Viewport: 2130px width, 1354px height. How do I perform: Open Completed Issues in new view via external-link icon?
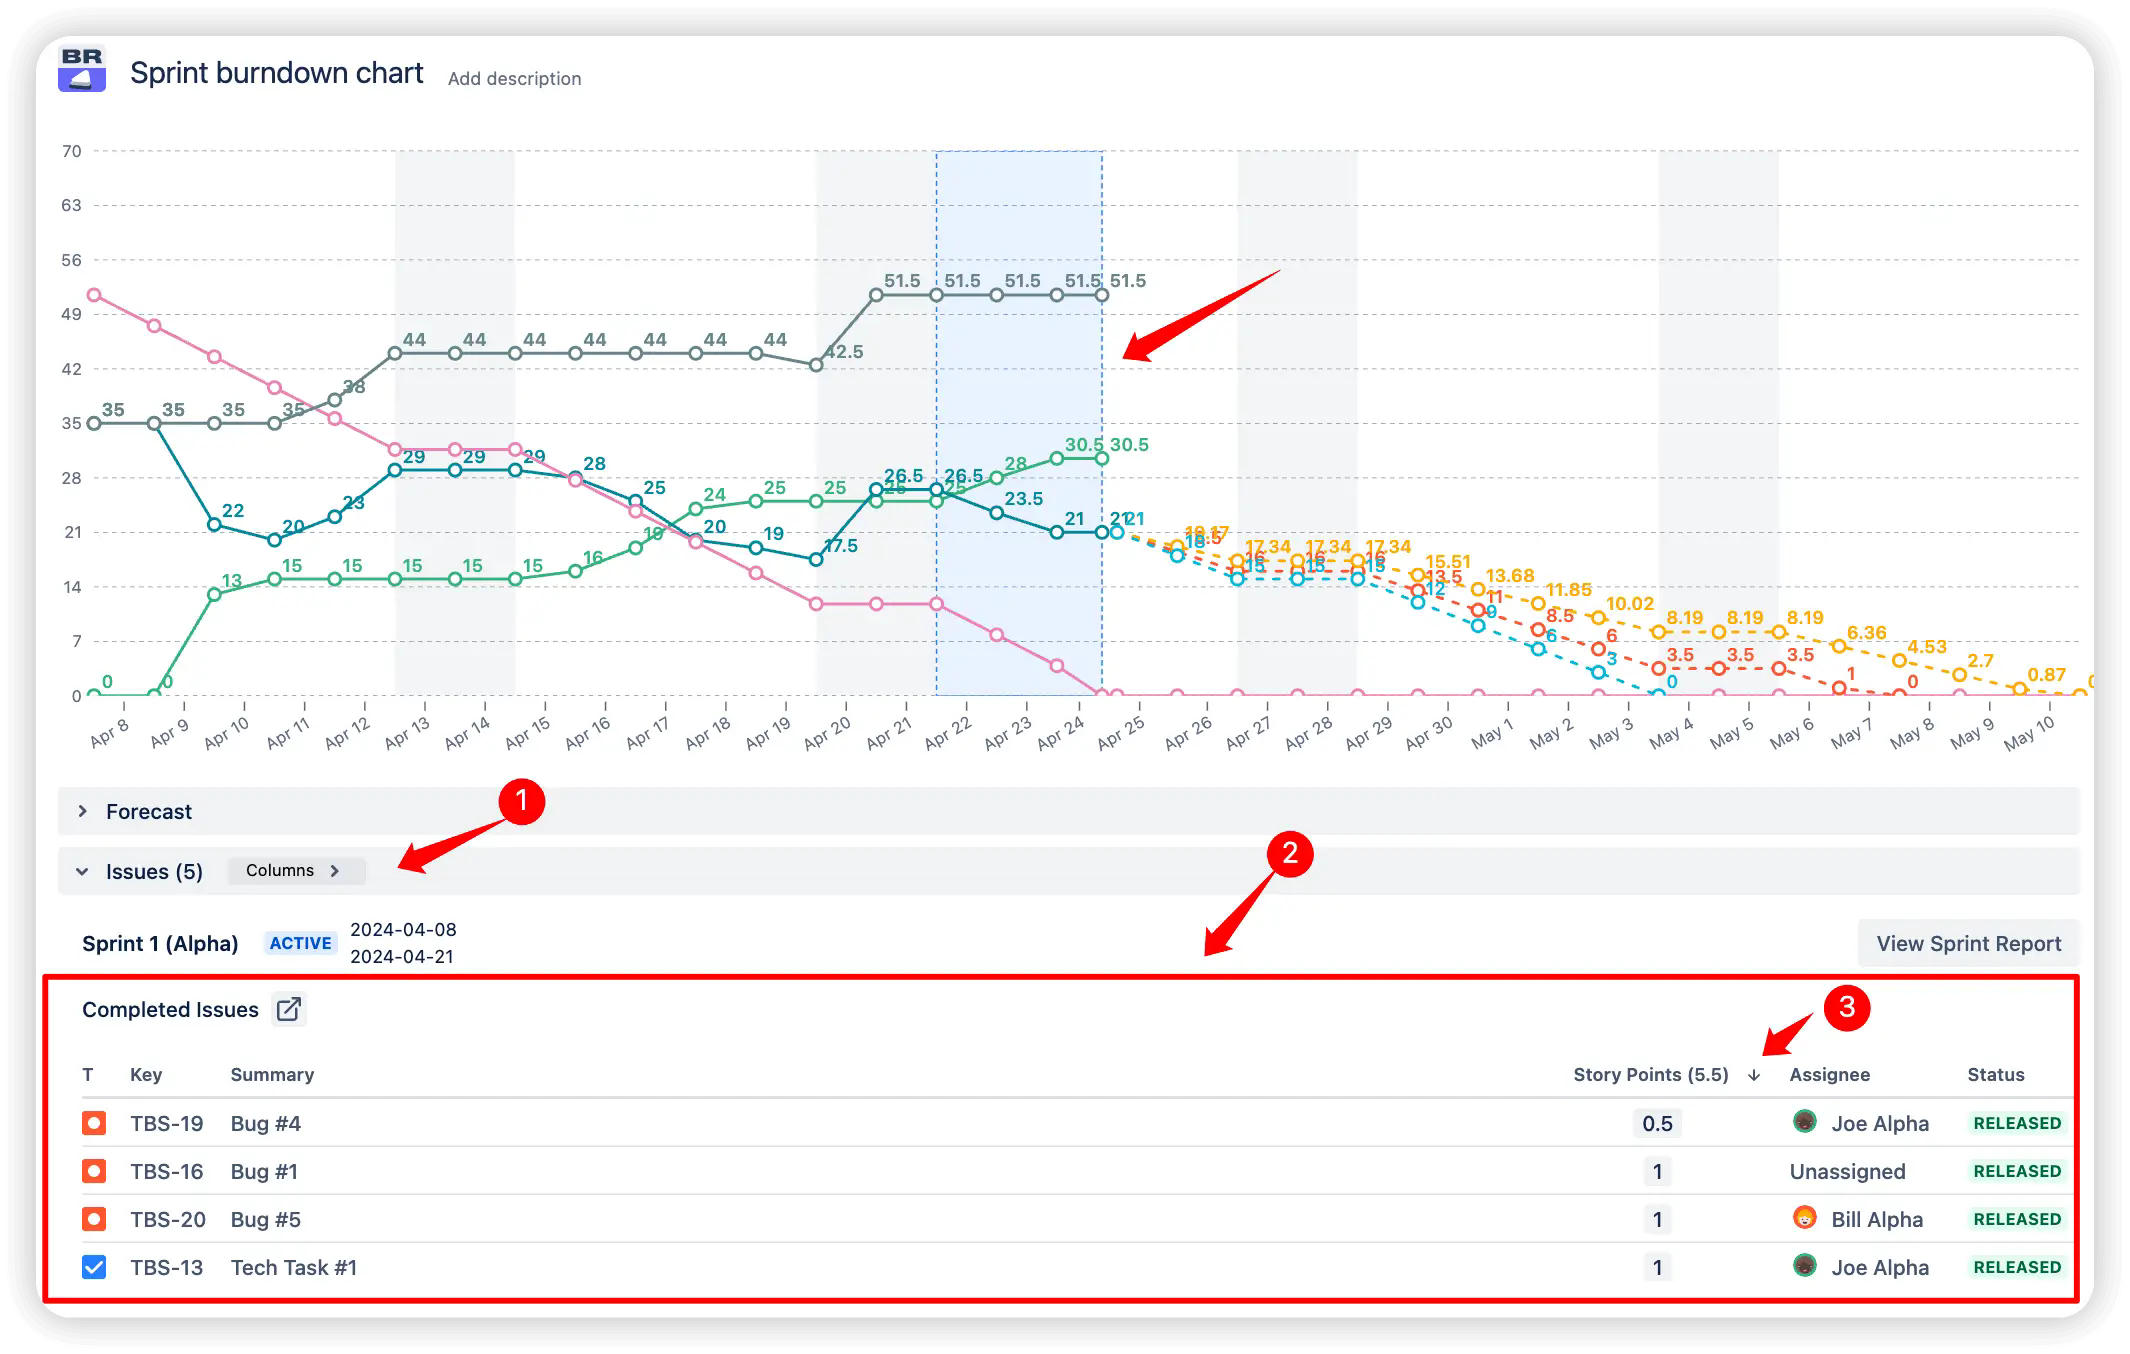point(289,1010)
